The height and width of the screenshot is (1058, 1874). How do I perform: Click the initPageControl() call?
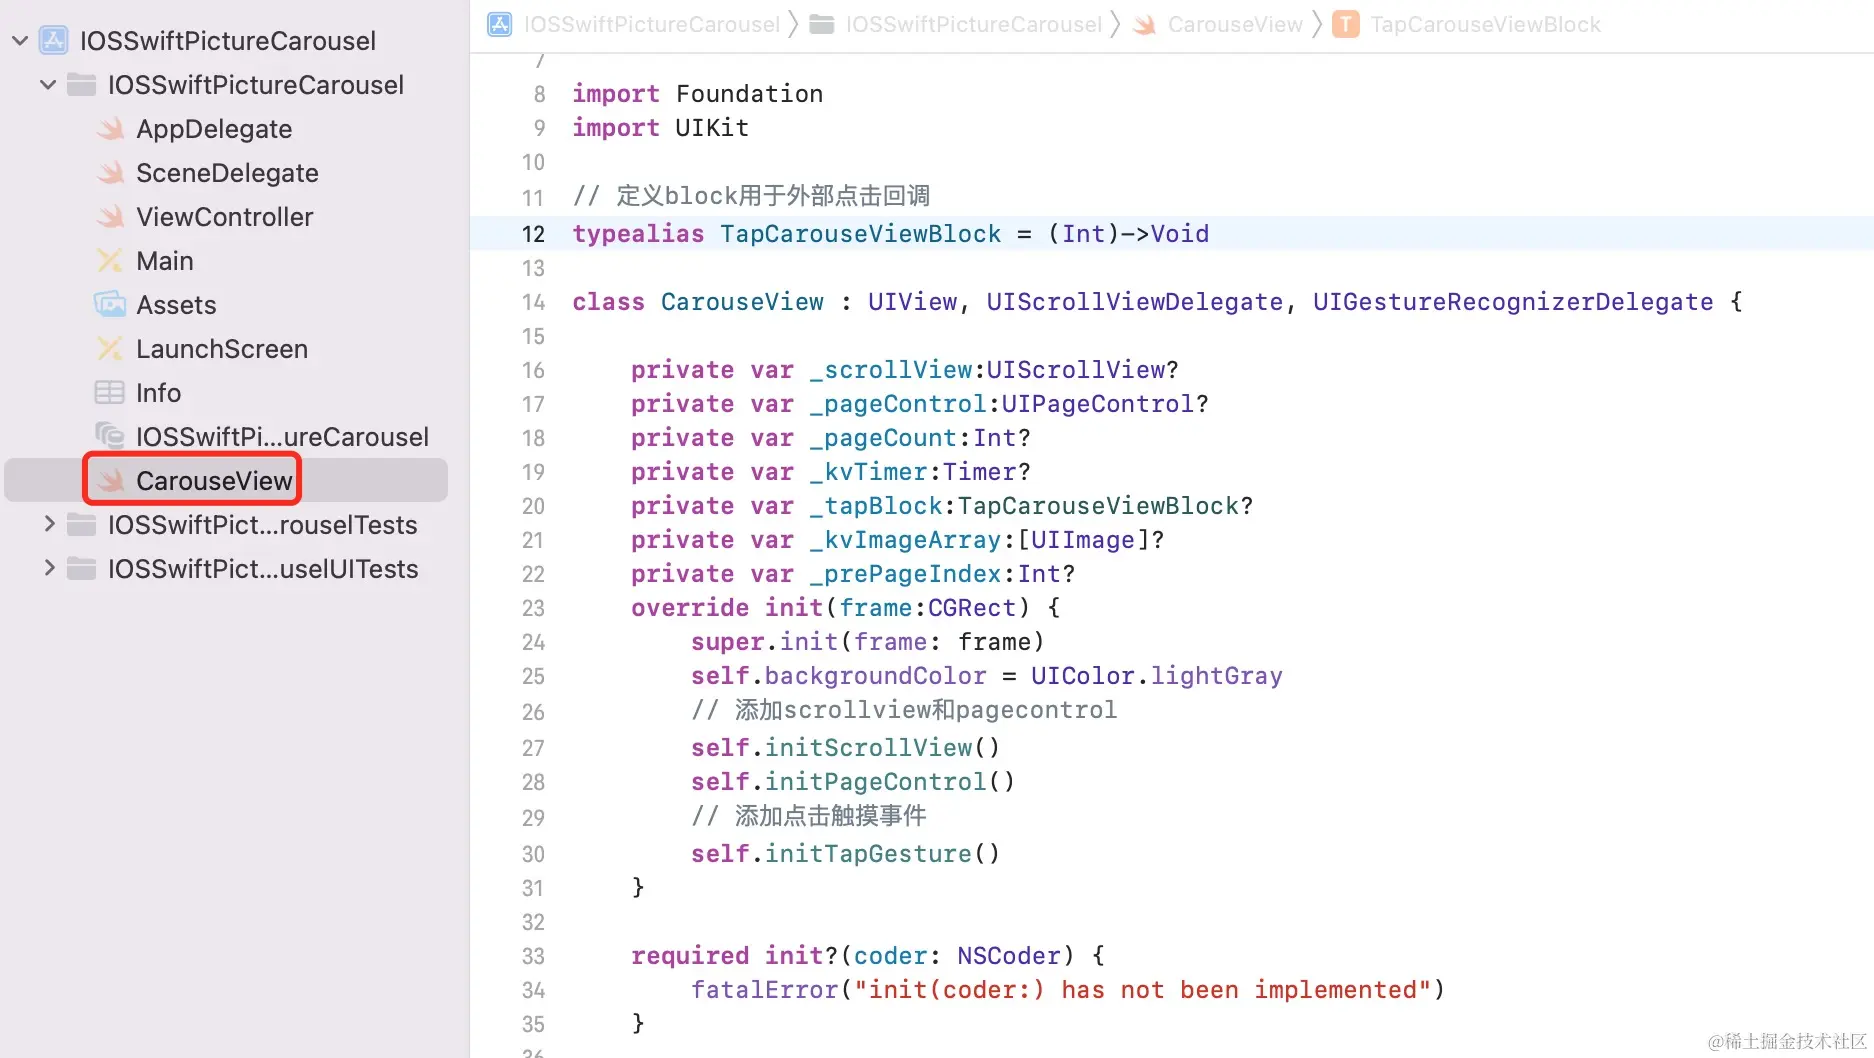pos(890,782)
